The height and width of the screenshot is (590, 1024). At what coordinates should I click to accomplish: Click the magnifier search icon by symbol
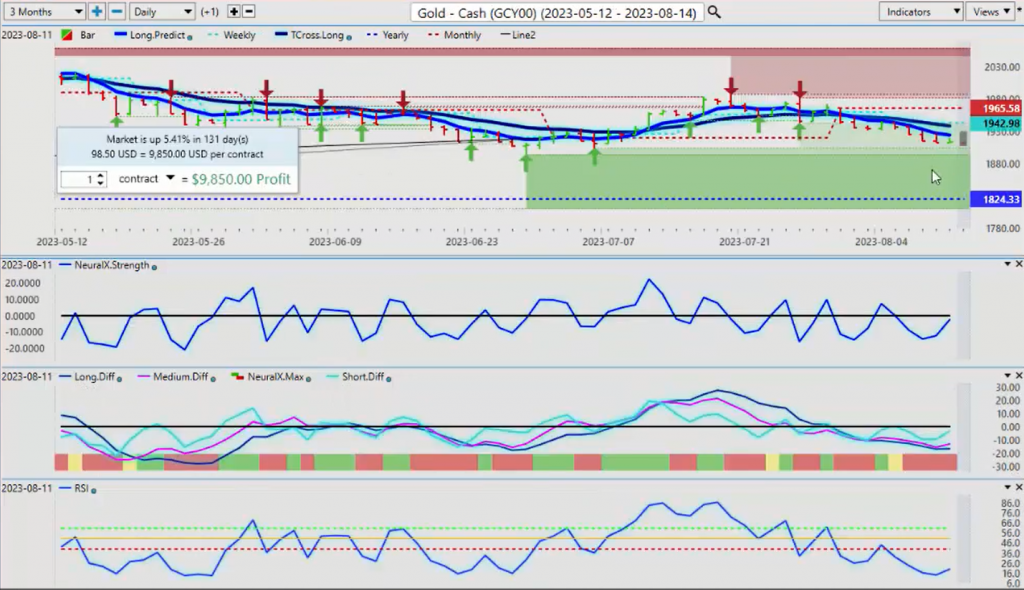click(x=713, y=12)
